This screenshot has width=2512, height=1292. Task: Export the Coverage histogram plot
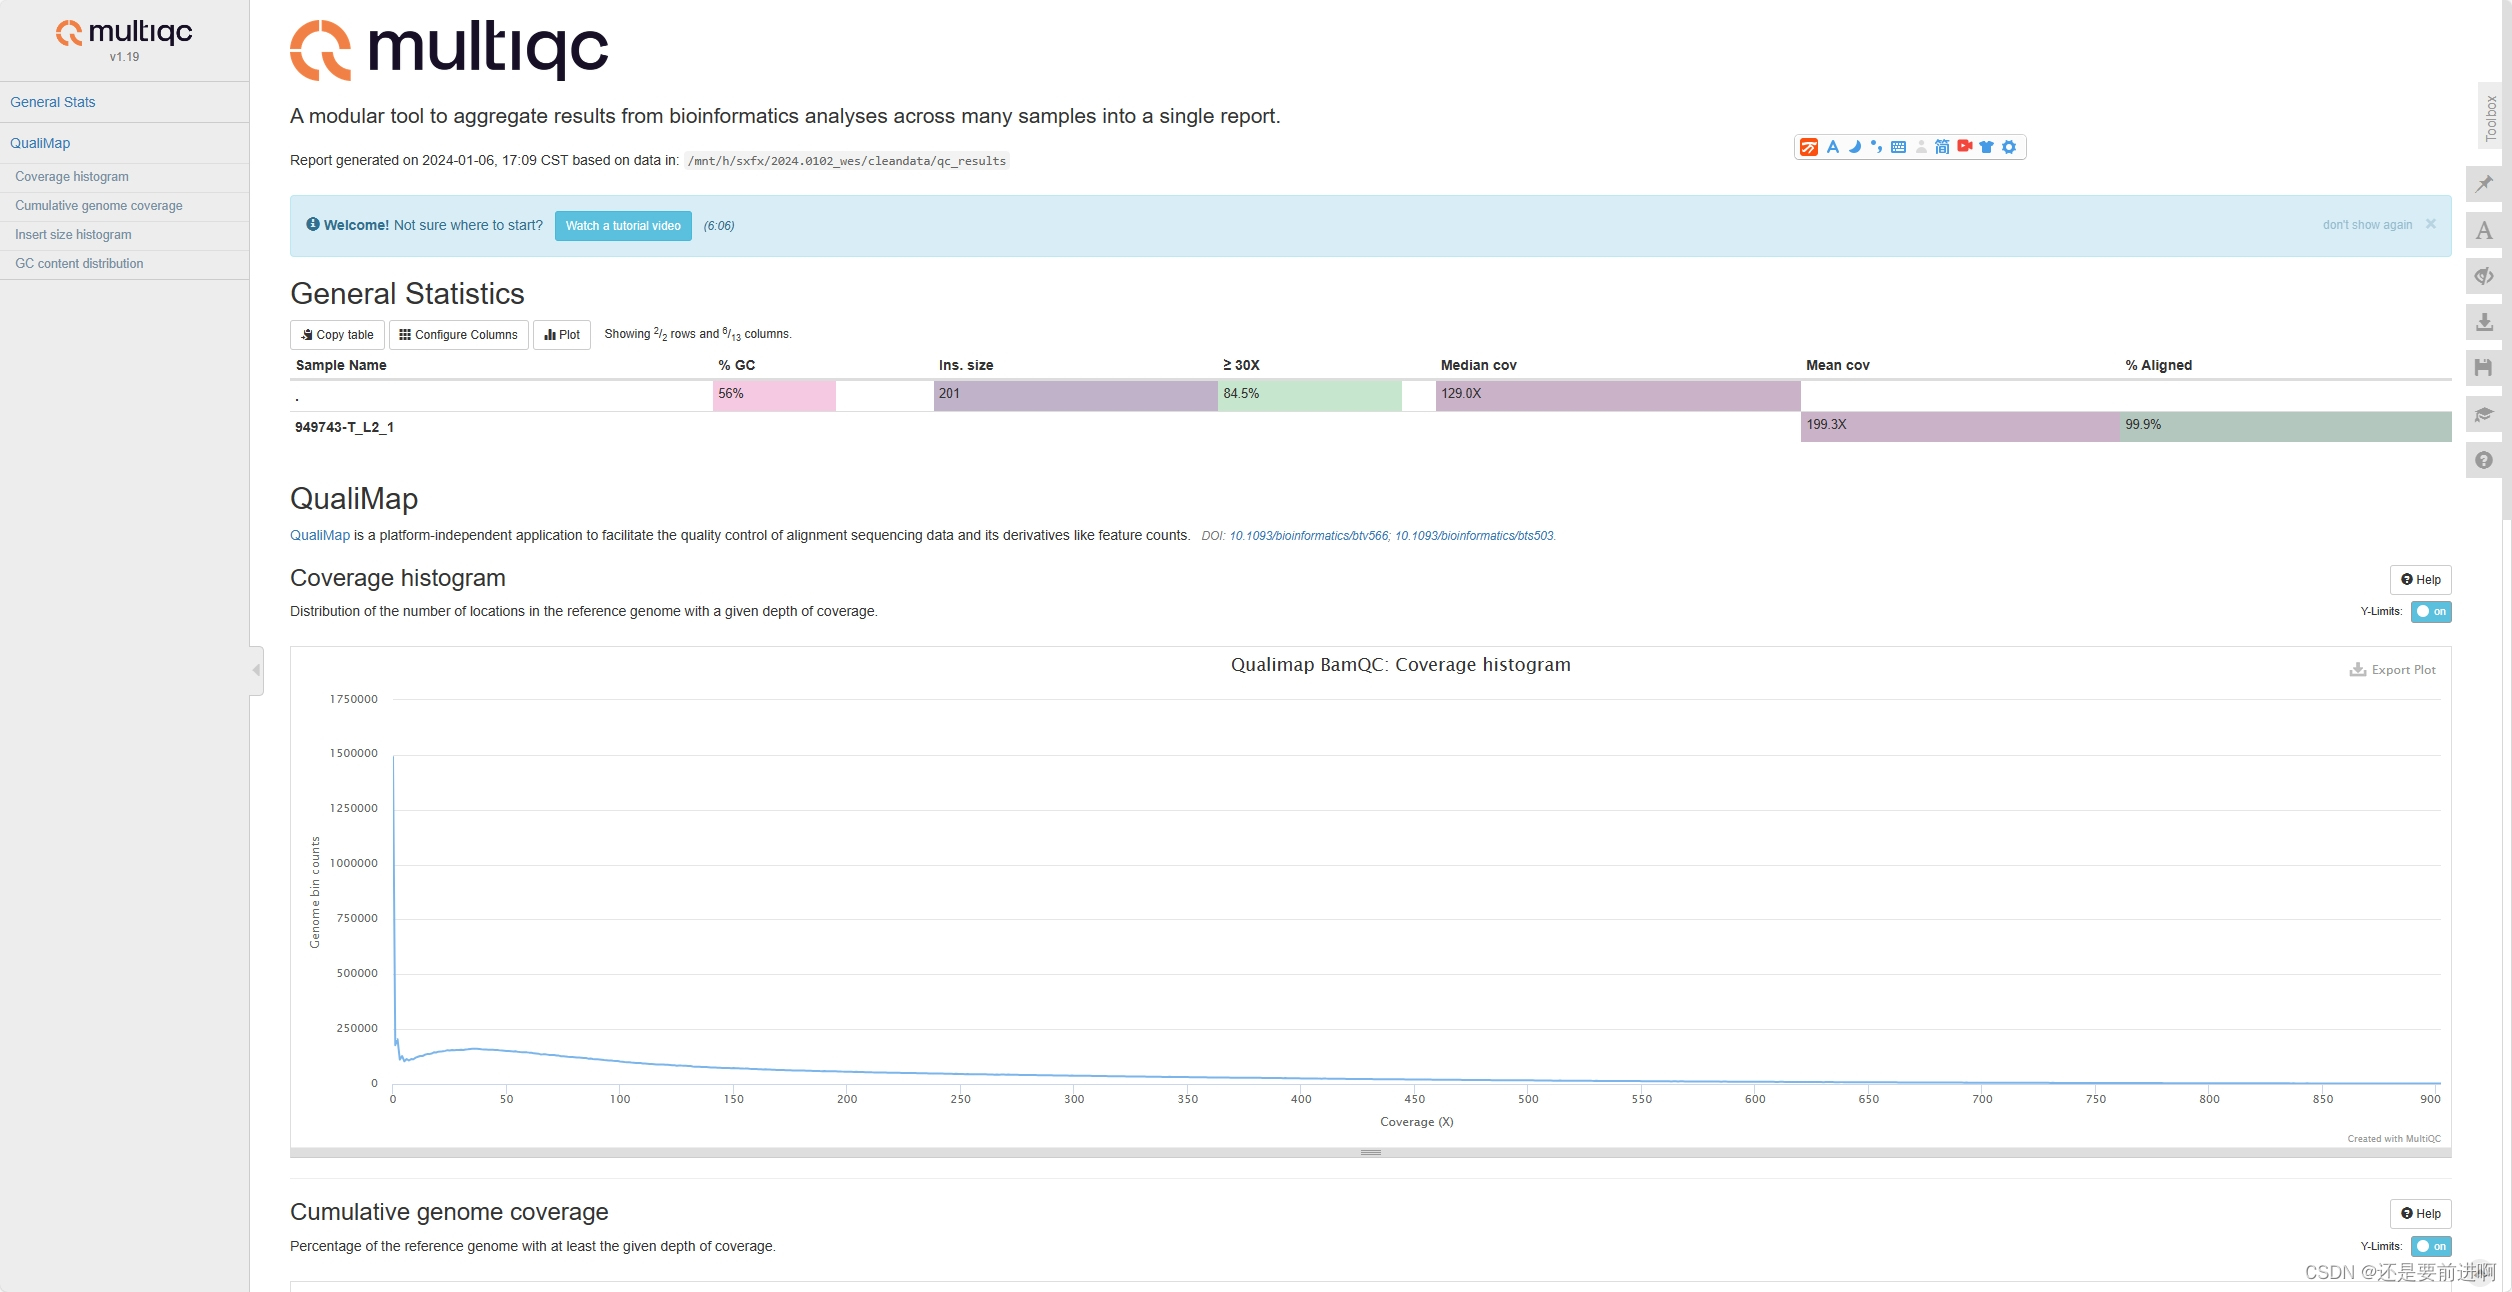(x=2392, y=670)
